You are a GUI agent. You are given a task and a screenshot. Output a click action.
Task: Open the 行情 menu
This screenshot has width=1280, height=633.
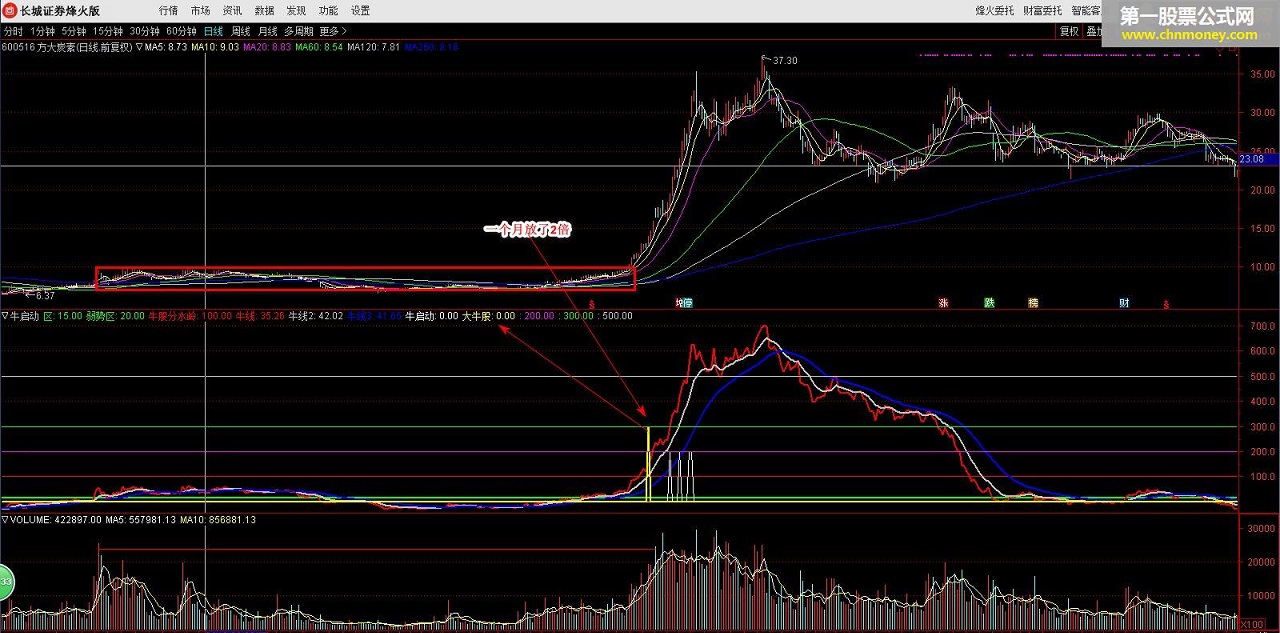click(168, 11)
